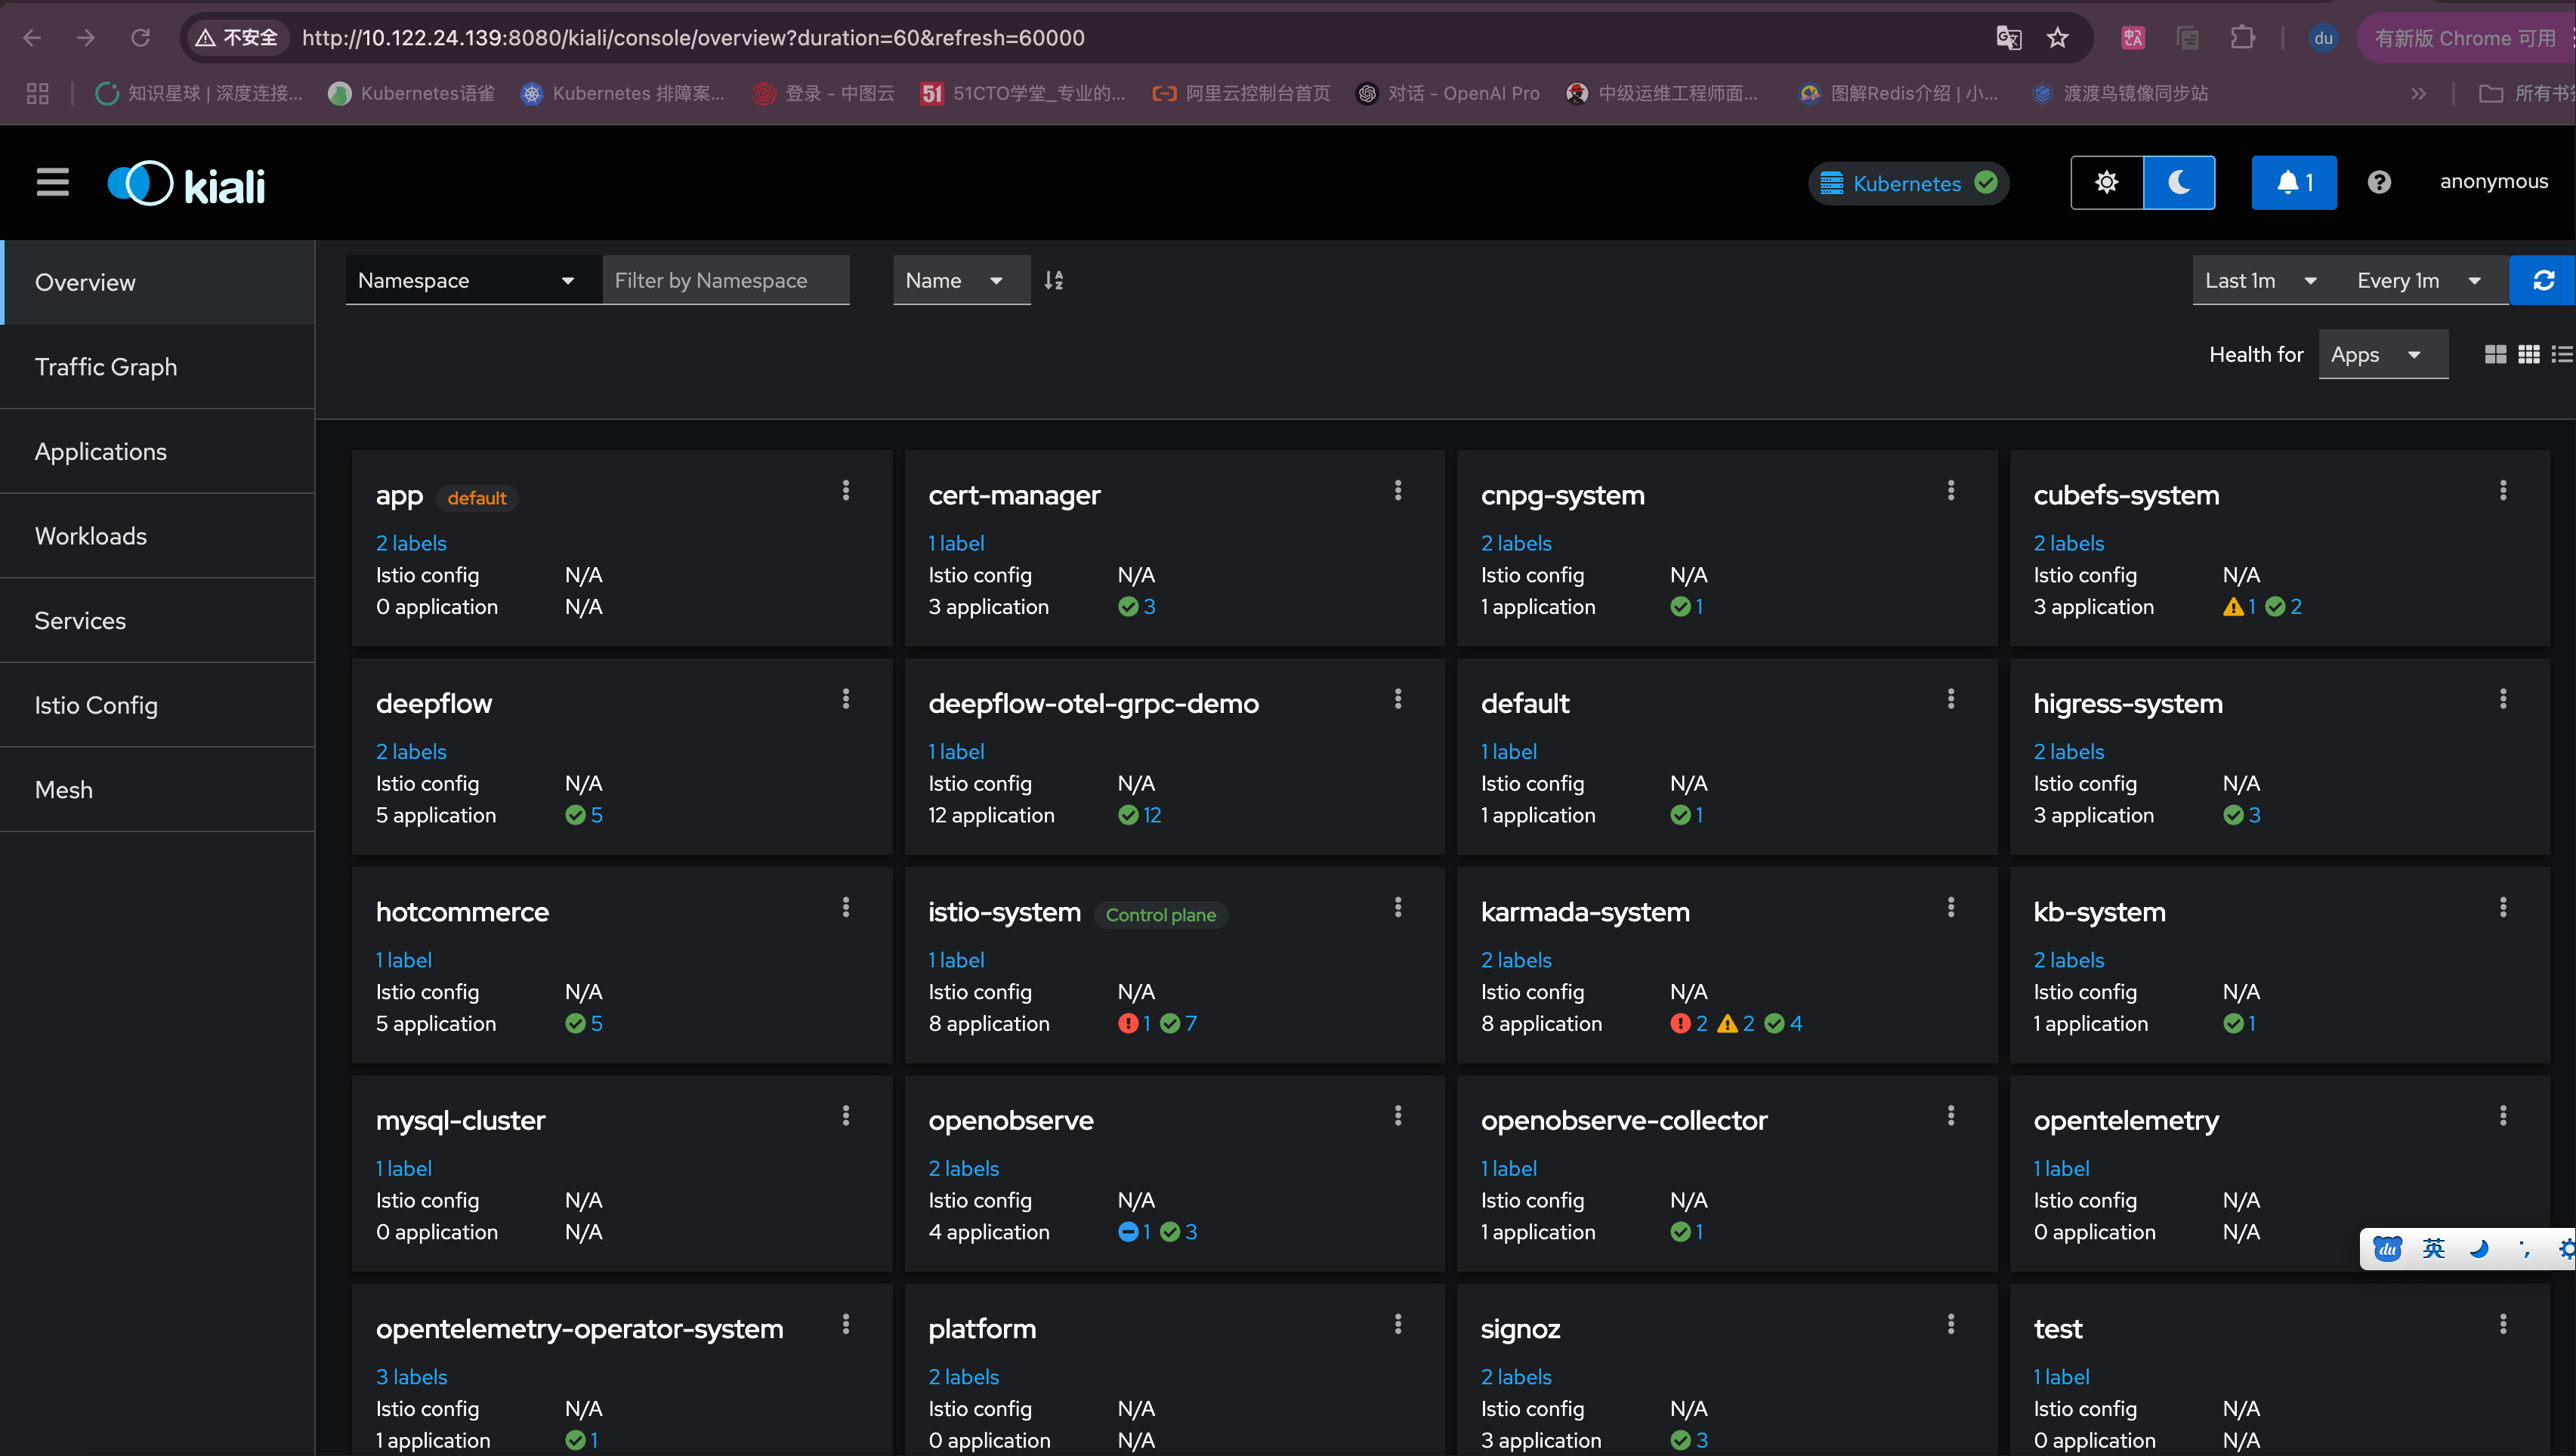The width and height of the screenshot is (2576, 1456).
Task: Open the Applications page
Action: tap(158, 451)
